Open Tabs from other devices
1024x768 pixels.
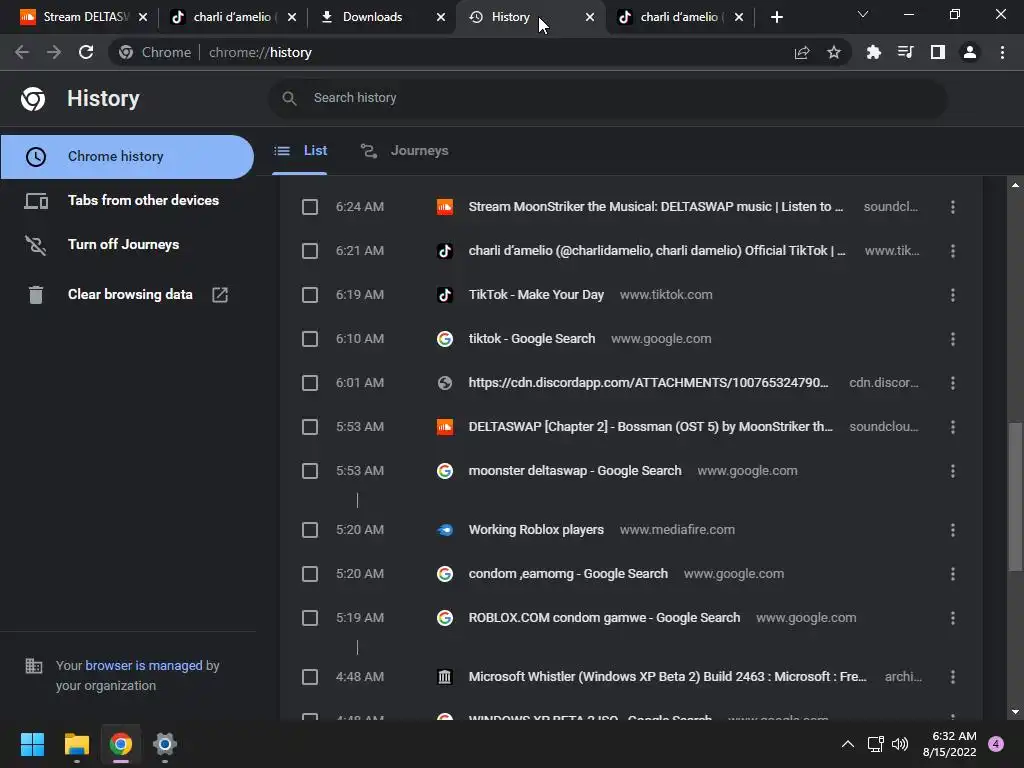pos(127,200)
